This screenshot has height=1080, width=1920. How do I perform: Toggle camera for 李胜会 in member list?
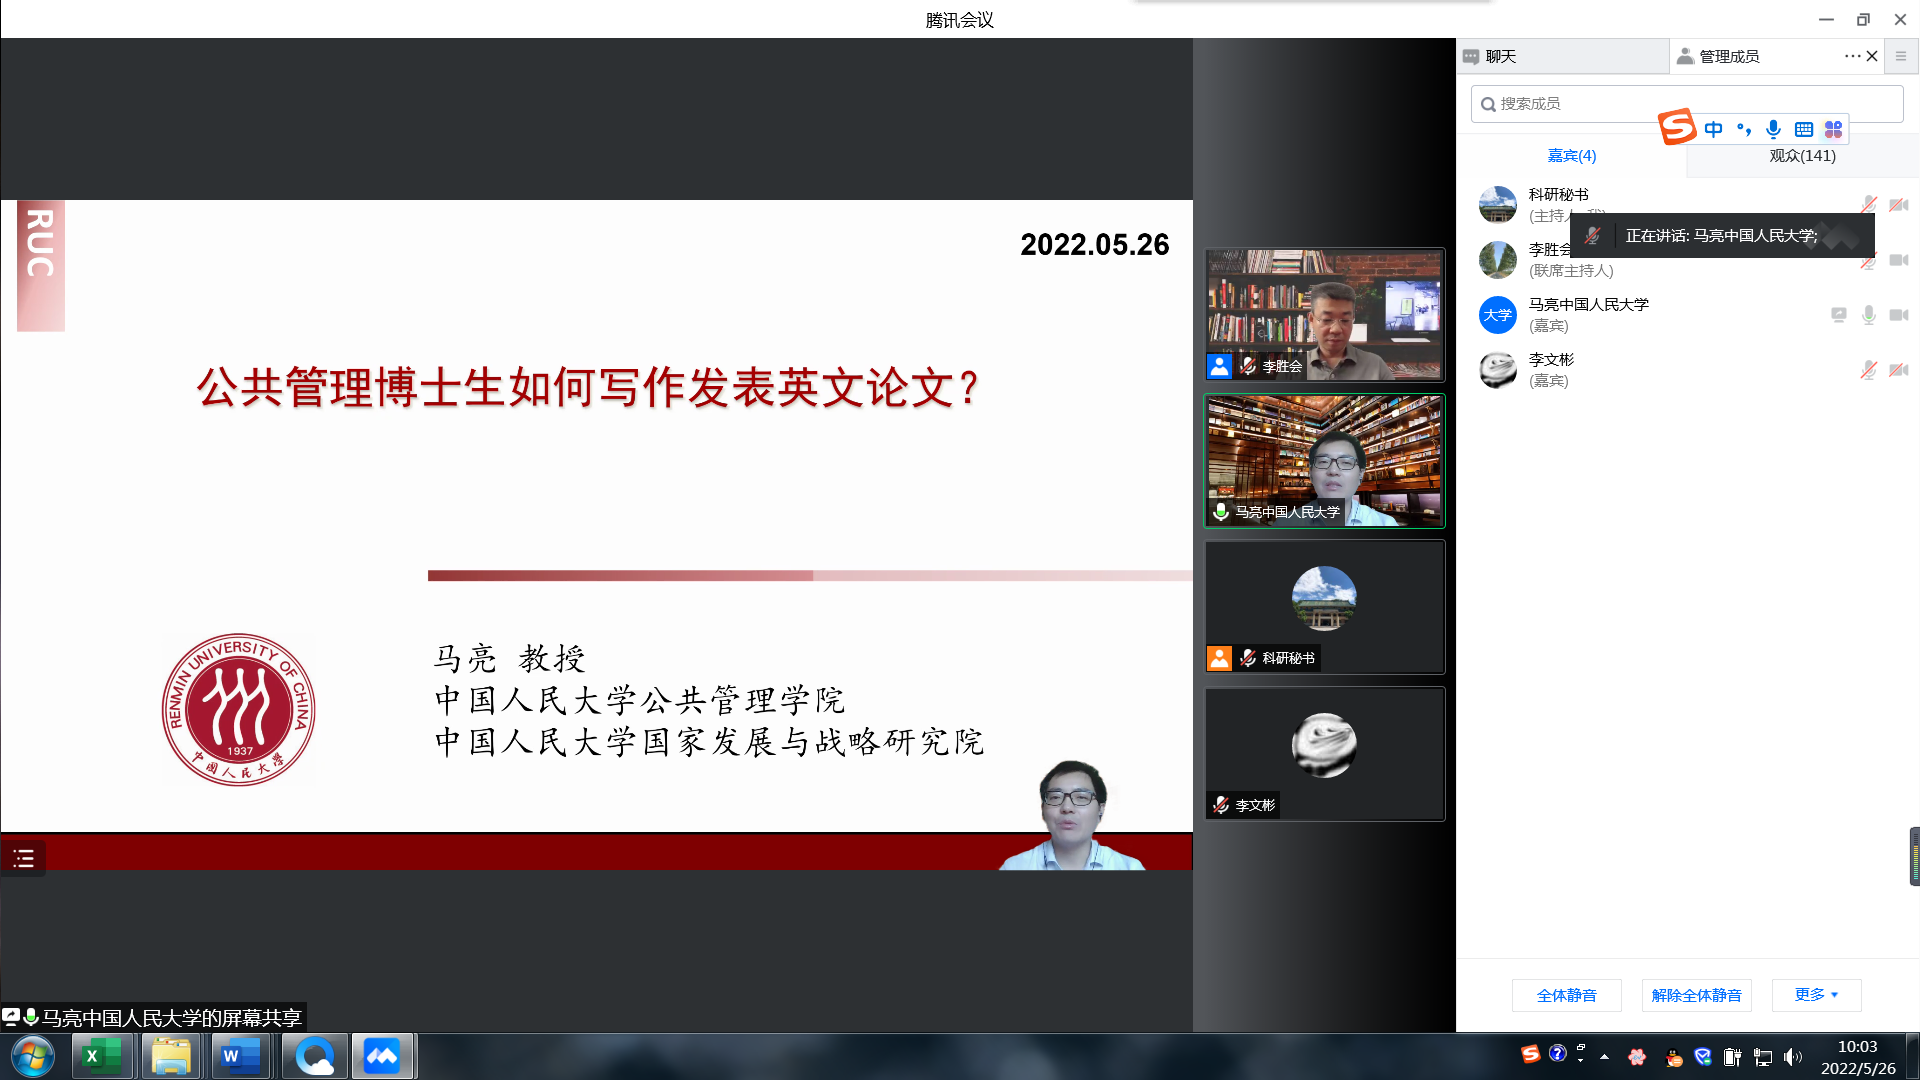pyautogui.click(x=1898, y=260)
